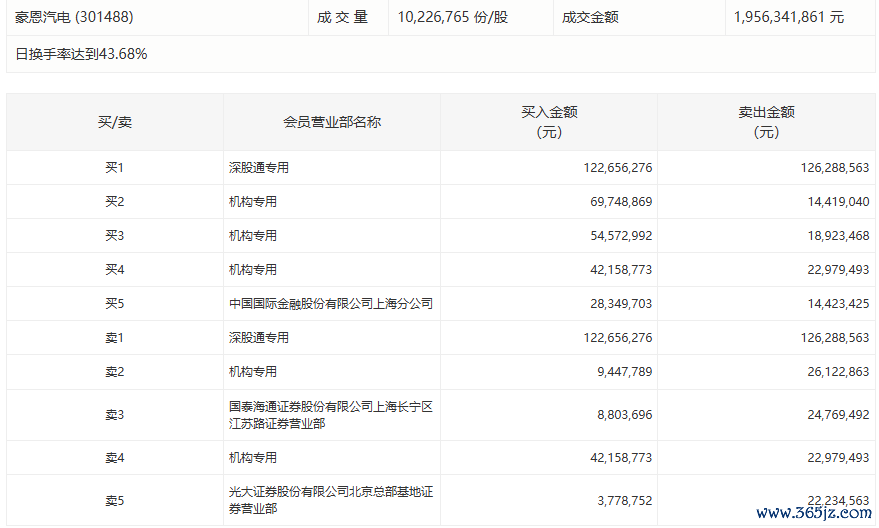Select the total amount 1,956,341,861 元
Viewport: 879px width, 528px height.
[x=788, y=17]
